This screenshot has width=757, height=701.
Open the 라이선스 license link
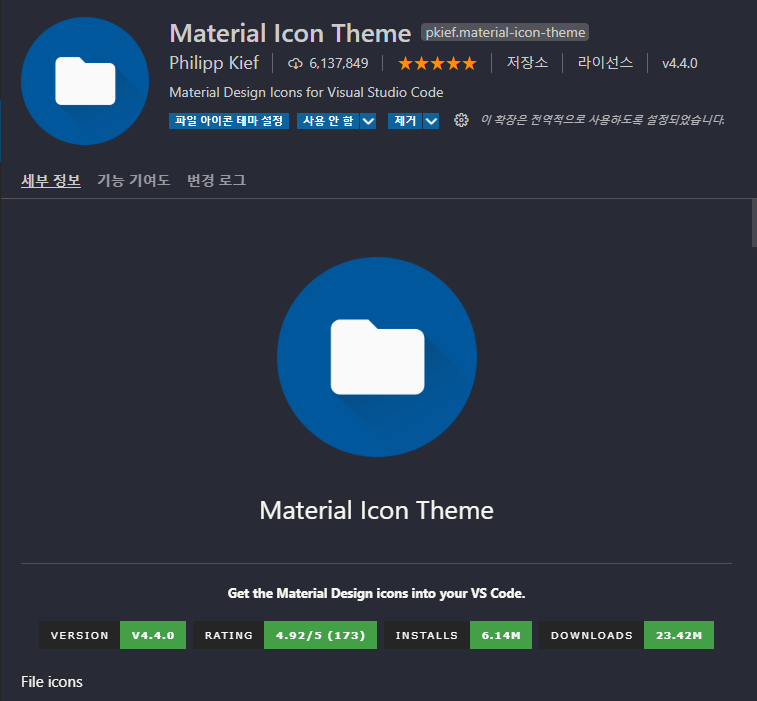click(605, 63)
